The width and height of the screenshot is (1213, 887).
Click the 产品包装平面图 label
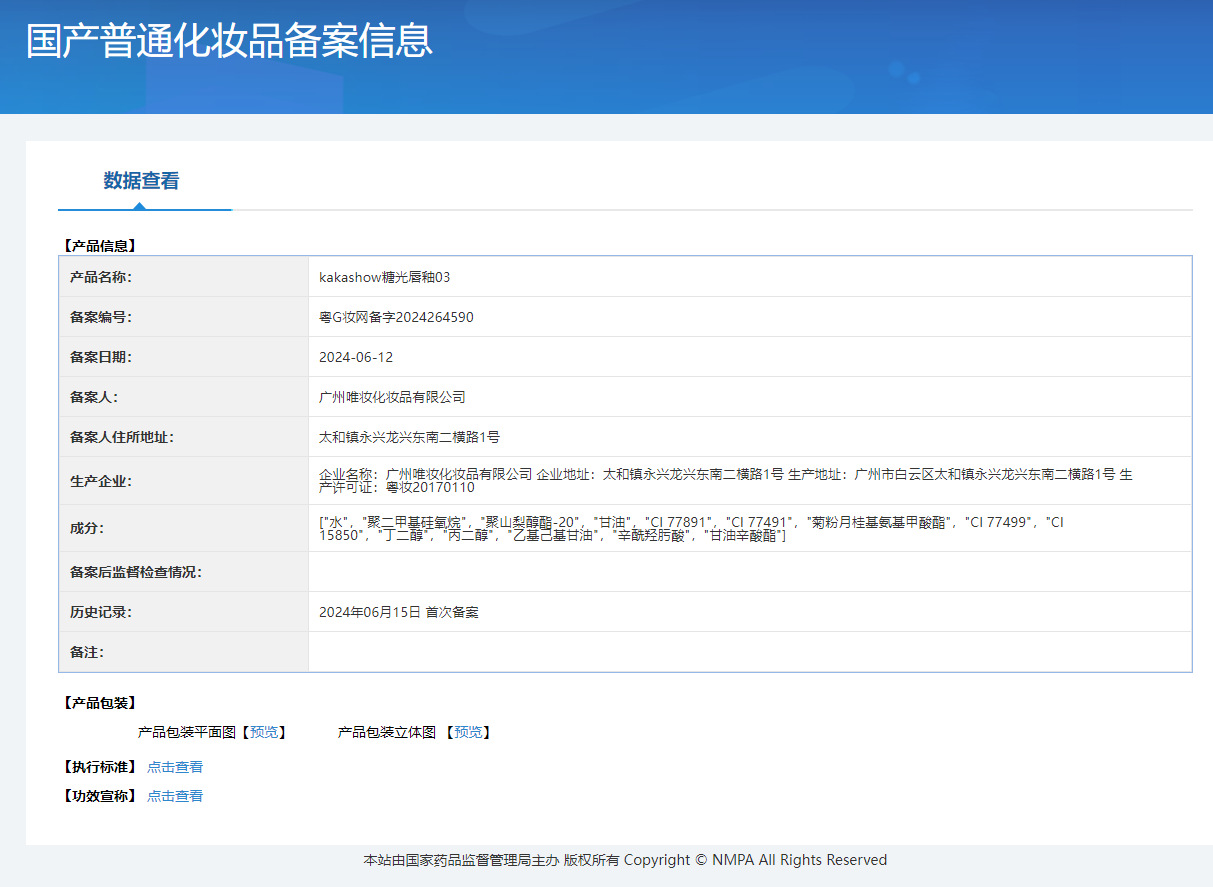tap(187, 733)
